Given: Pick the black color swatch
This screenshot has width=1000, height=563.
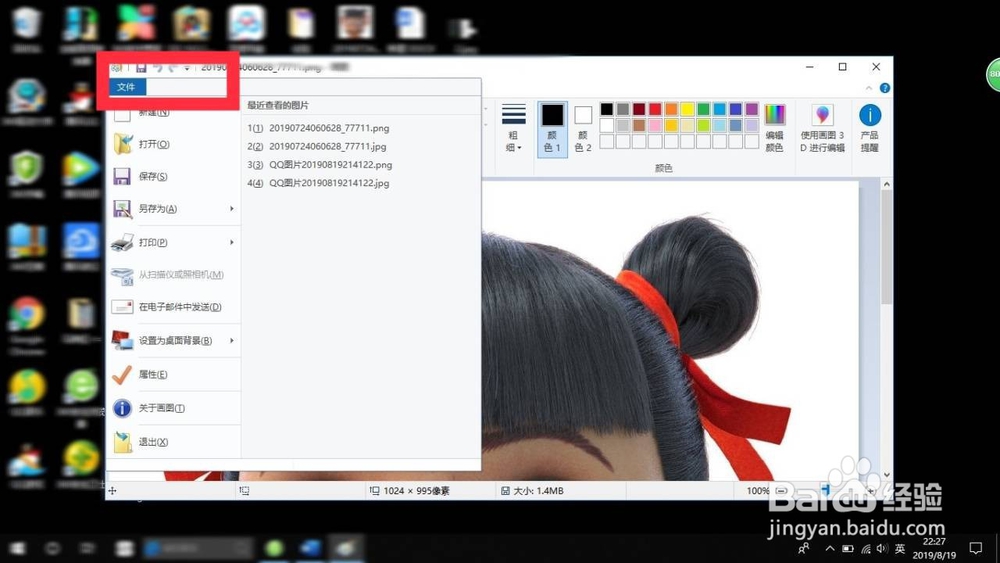Looking at the screenshot, I should coord(607,109).
